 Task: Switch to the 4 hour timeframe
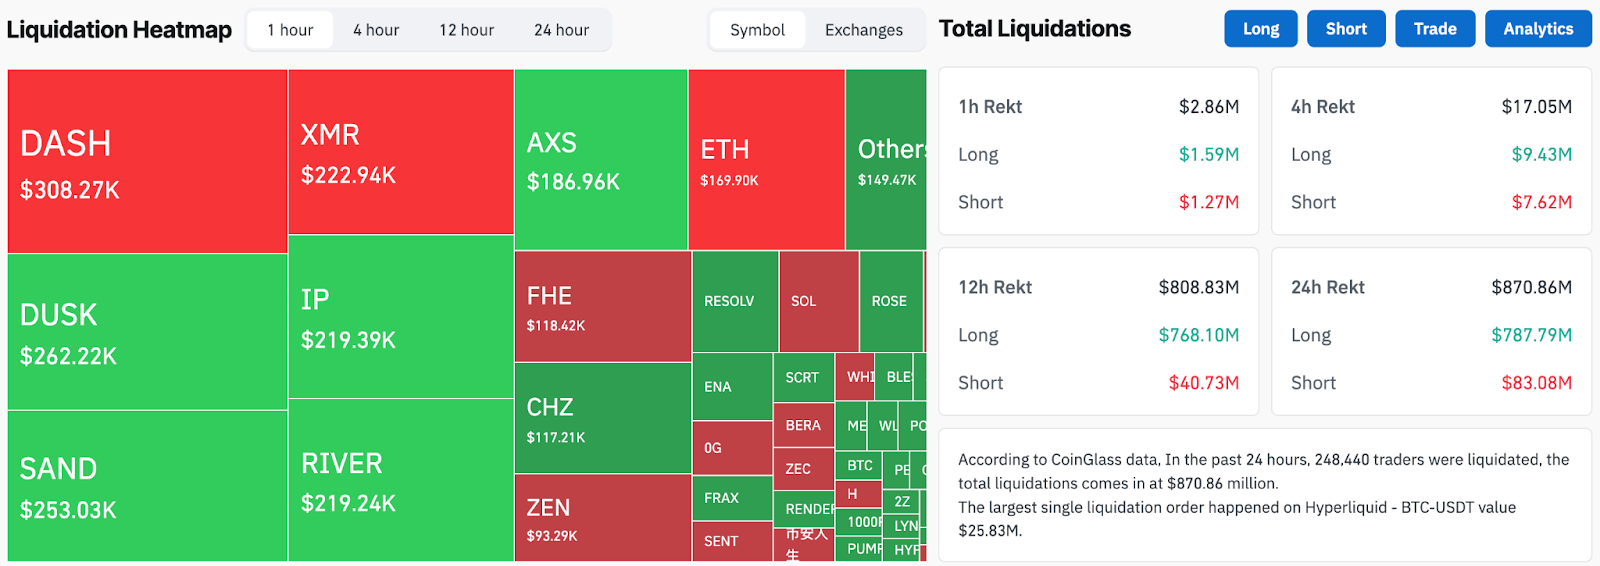coord(376,30)
